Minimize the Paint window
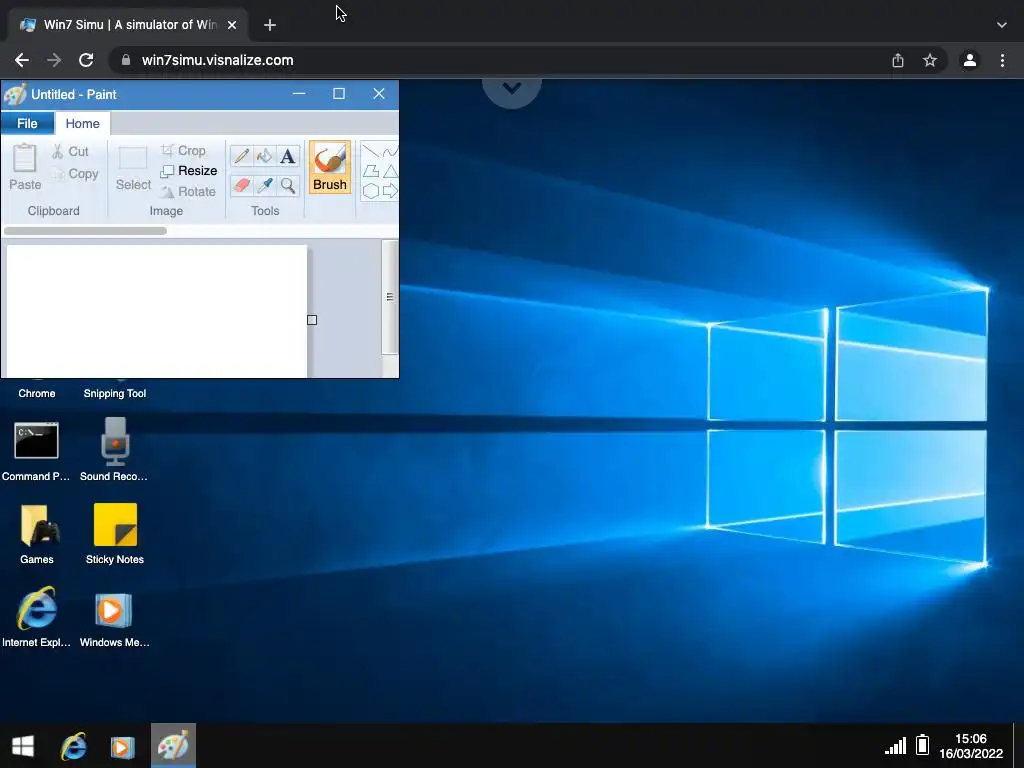Image resolution: width=1024 pixels, height=768 pixels. pos(299,94)
